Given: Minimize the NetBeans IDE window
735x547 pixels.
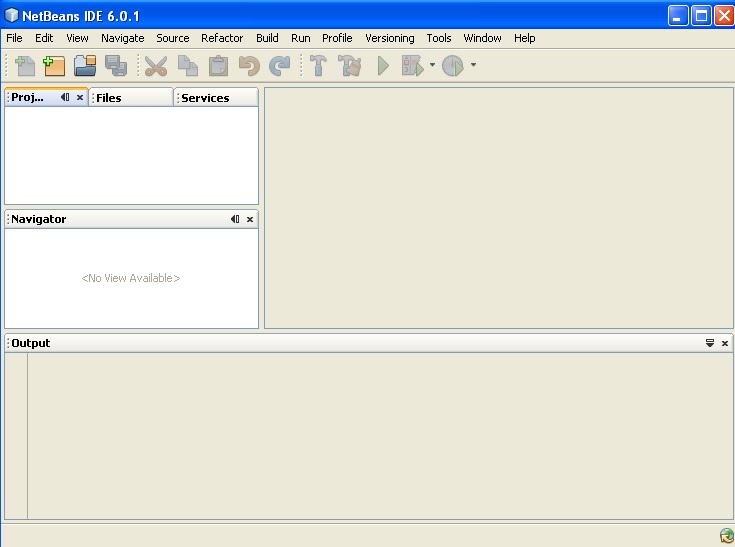Looking at the screenshot, I should pos(678,16).
